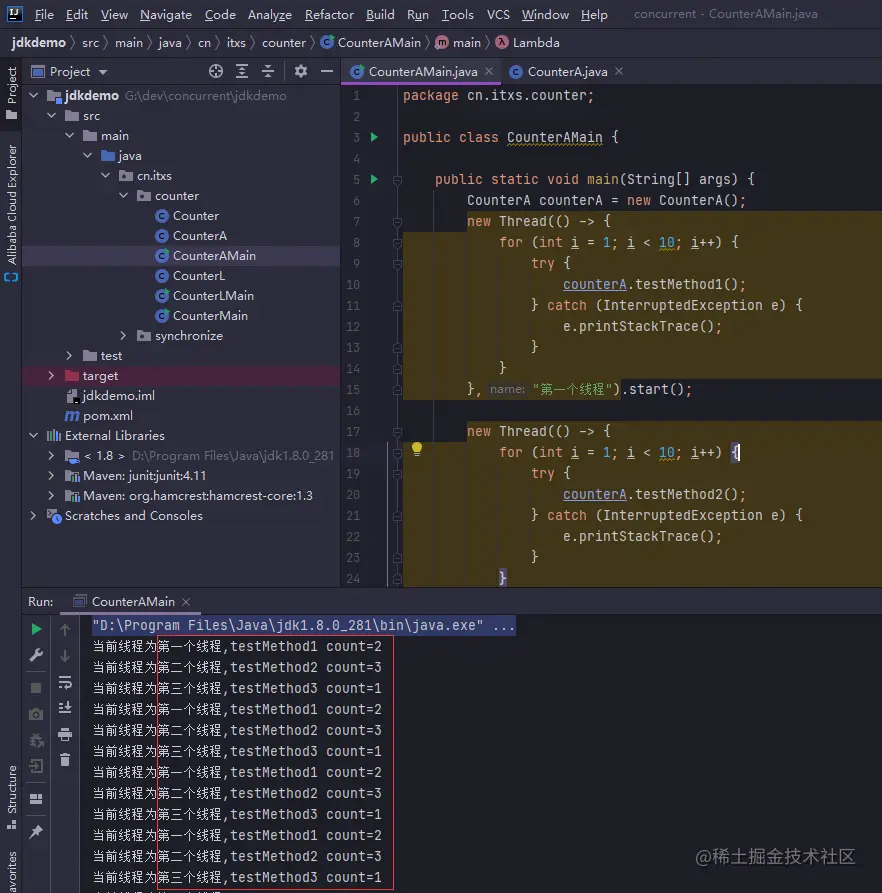Fold the lambda at line 7 gutter
The width and height of the screenshot is (882, 893).
click(397, 222)
